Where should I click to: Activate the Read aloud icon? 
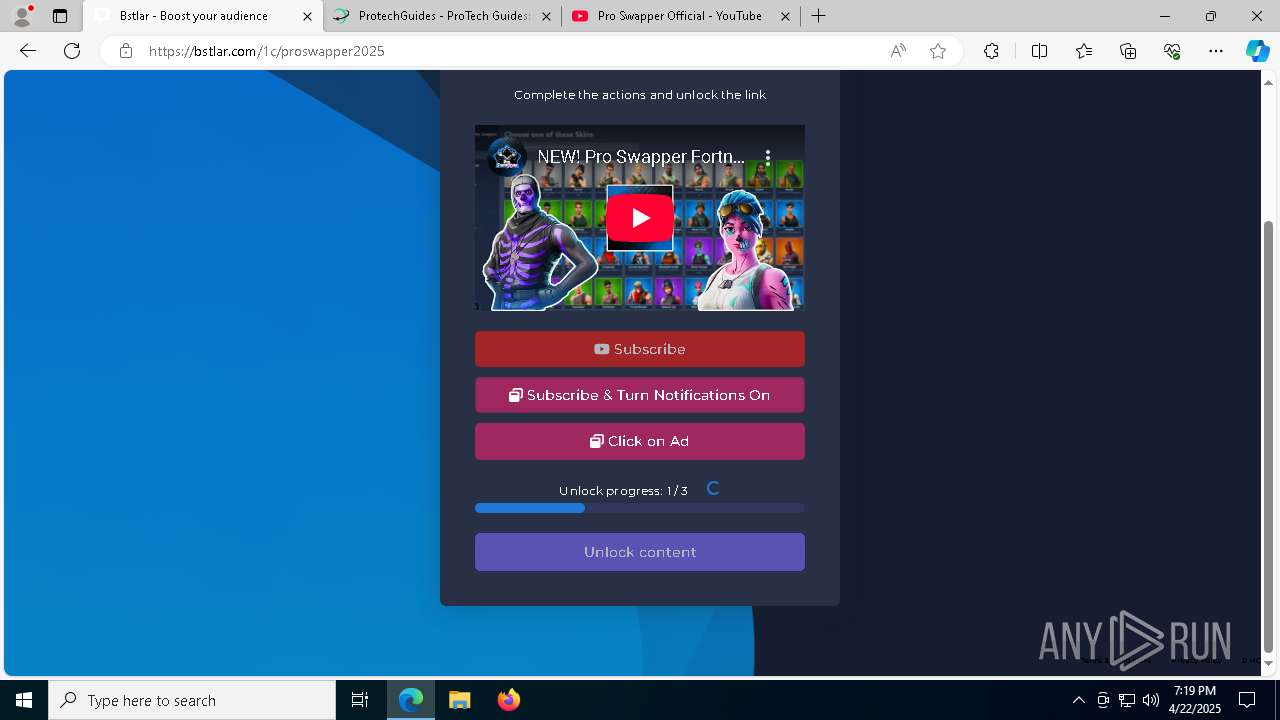(x=898, y=51)
